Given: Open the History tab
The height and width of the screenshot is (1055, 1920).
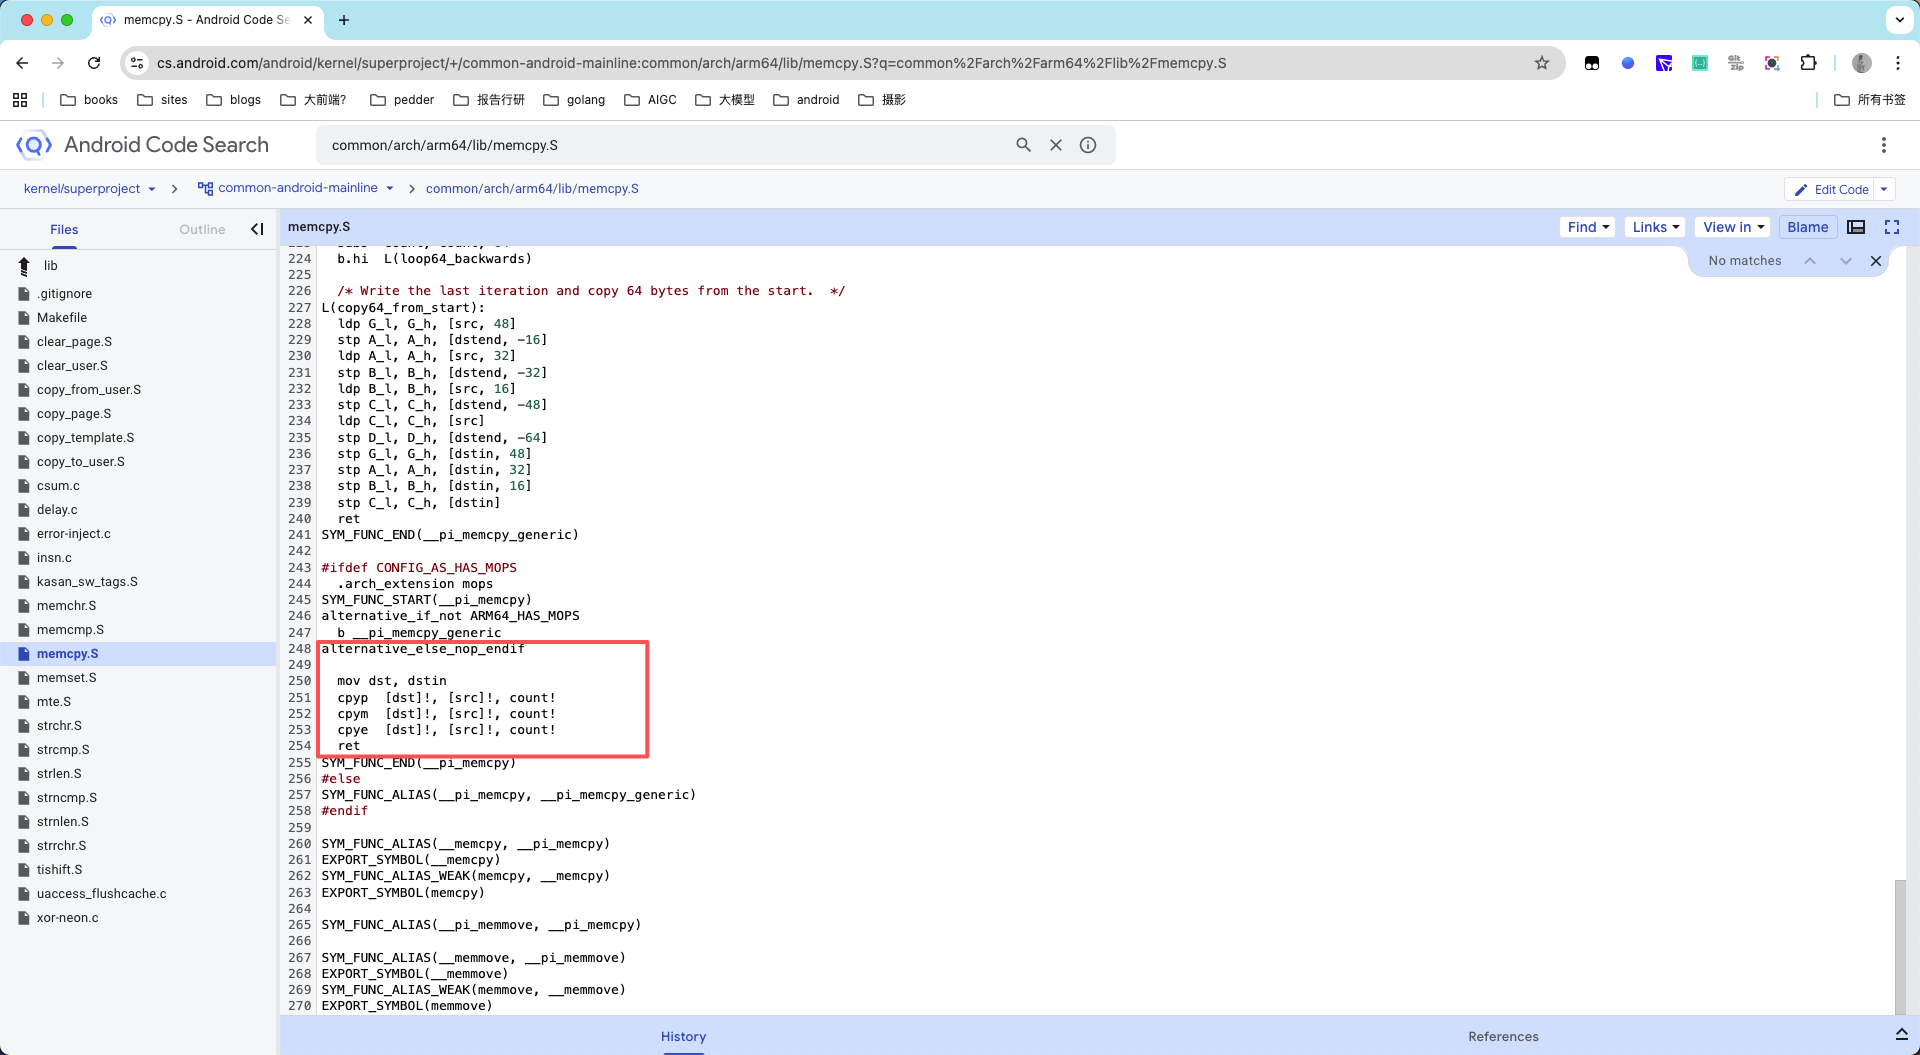Looking at the screenshot, I should [x=683, y=1037].
